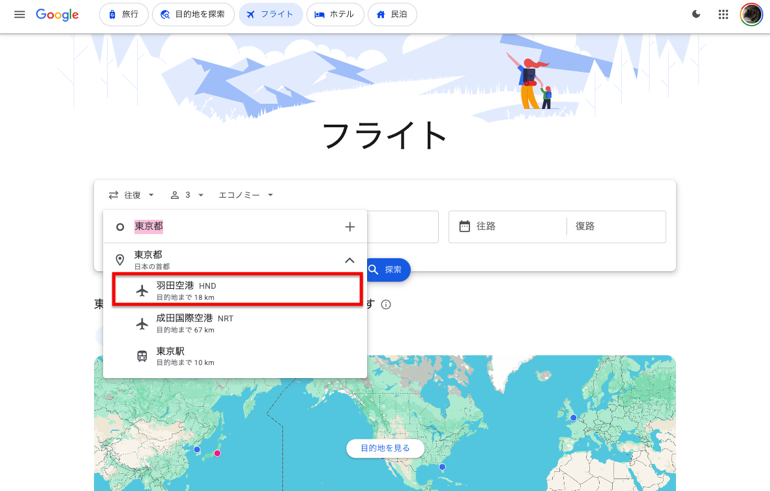Open the 復路 return date field
The image size is (770, 491).
pyautogui.click(x=616, y=226)
